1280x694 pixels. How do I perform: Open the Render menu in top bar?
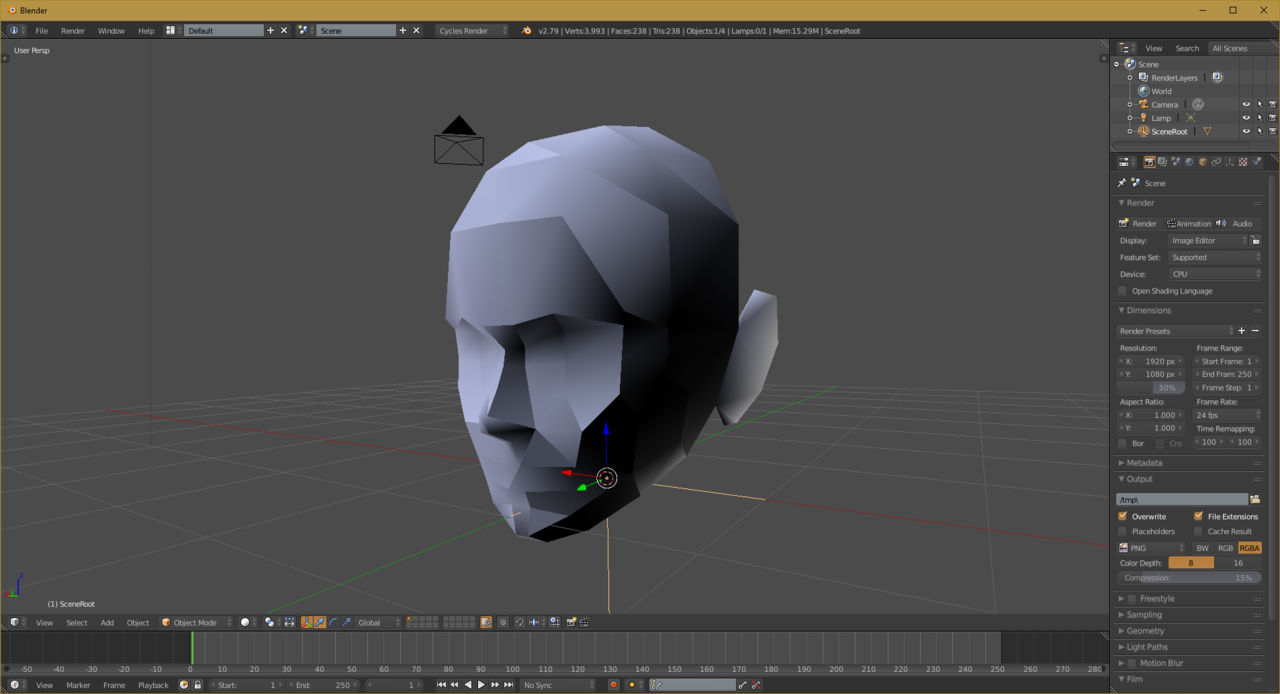coord(73,31)
